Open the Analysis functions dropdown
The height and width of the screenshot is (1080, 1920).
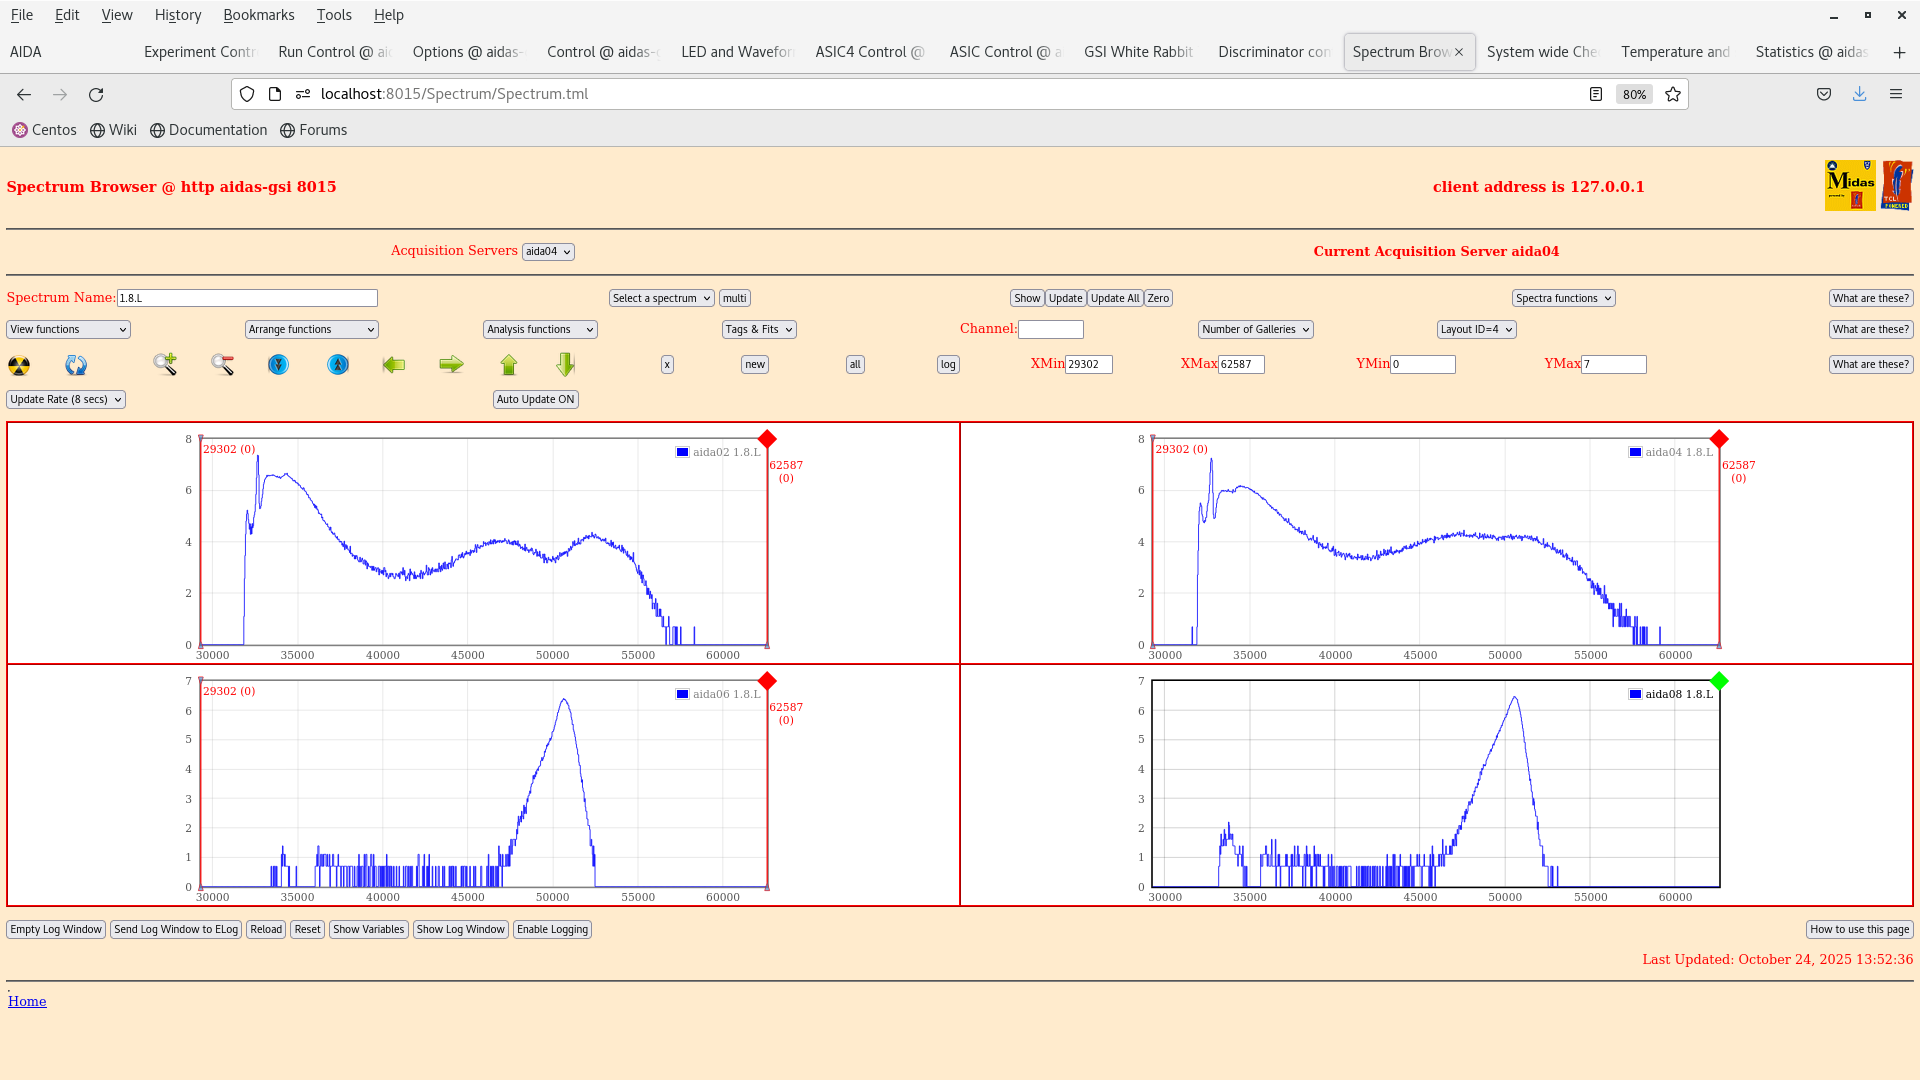(x=539, y=328)
